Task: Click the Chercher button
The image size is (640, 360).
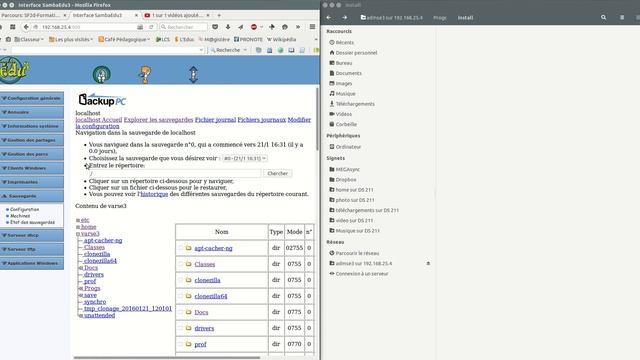Action: tap(278, 173)
